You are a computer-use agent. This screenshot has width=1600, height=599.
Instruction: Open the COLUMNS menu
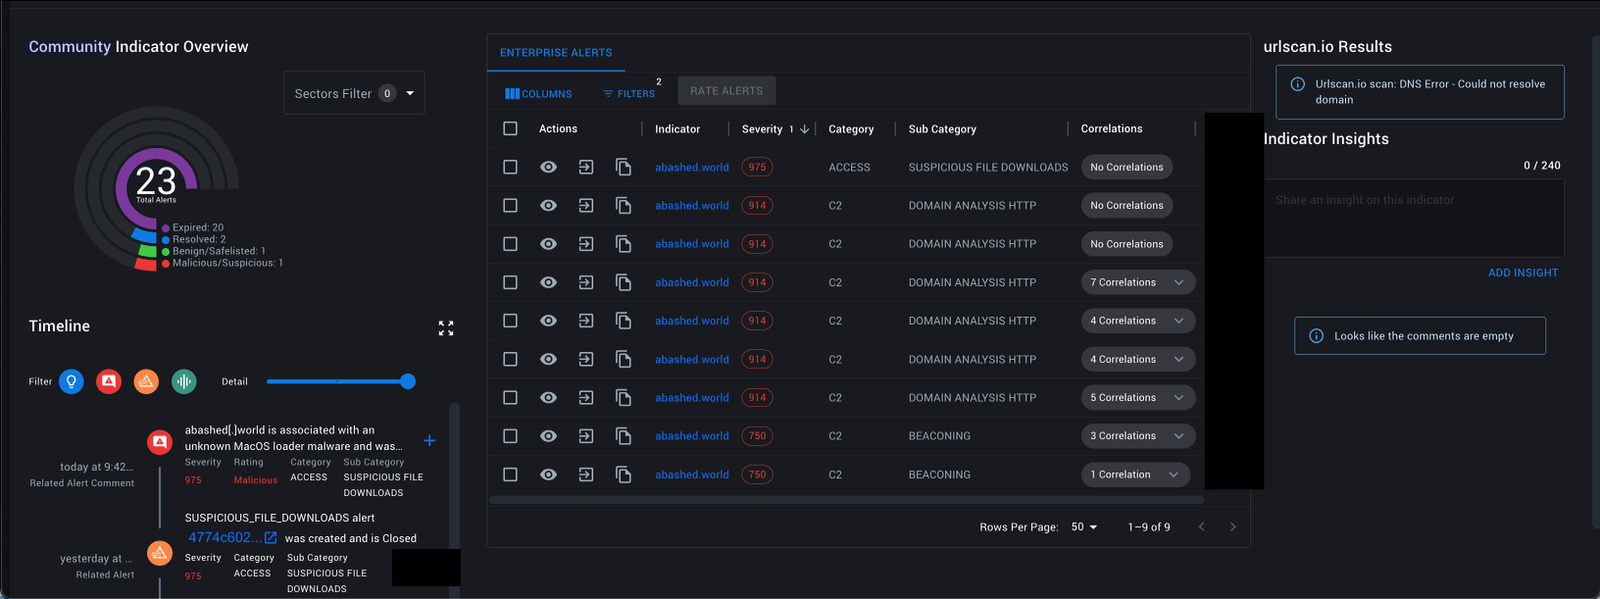click(539, 94)
